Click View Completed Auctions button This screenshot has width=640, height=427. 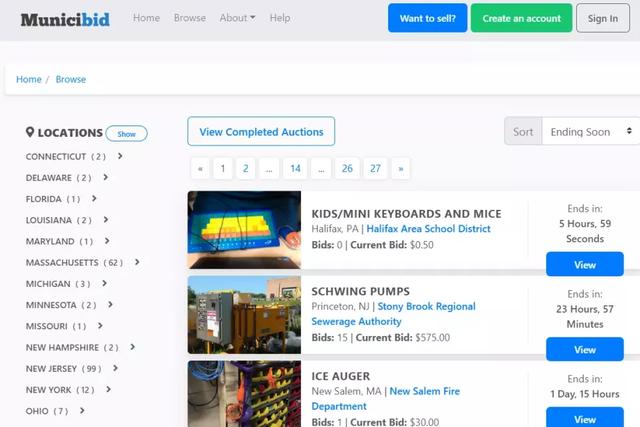pos(261,132)
